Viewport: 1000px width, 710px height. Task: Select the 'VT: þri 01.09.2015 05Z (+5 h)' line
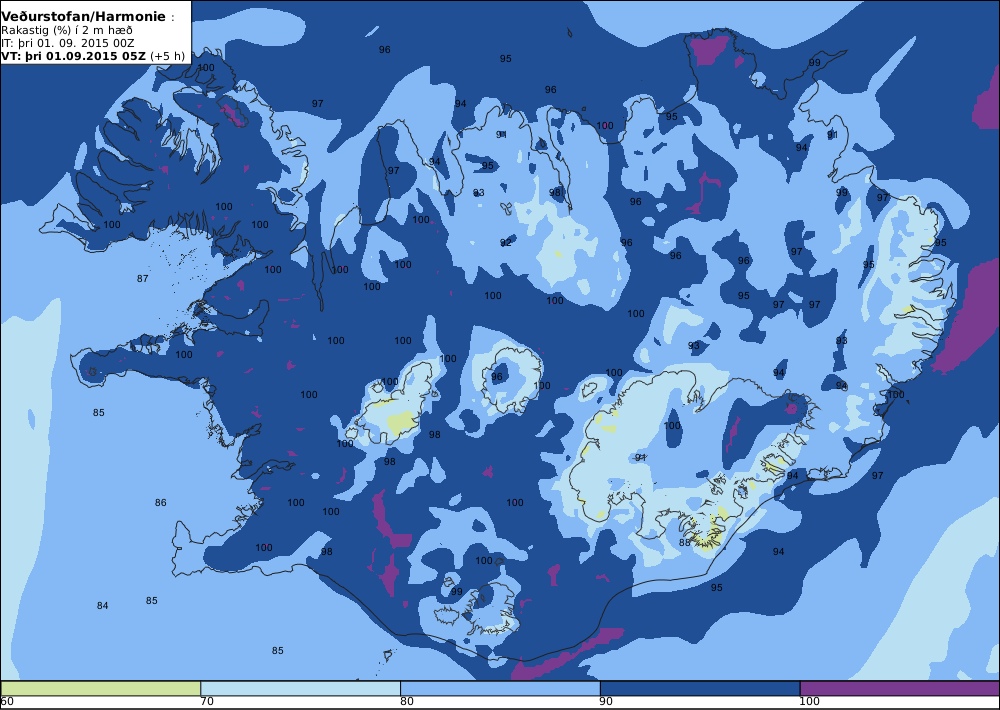pyautogui.click(x=93, y=55)
